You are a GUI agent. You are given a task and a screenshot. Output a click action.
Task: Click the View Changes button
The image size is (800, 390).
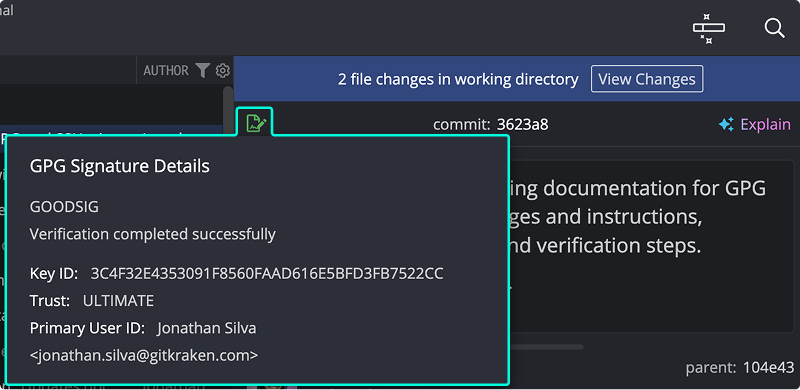[647, 79]
